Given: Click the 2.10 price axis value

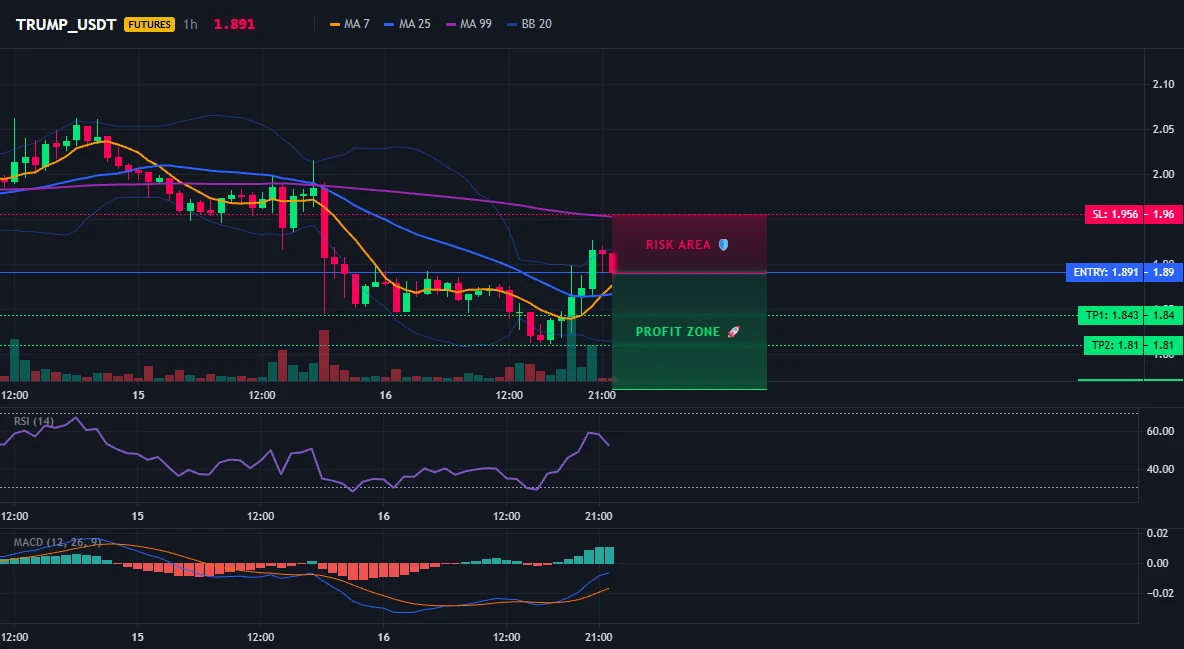Looking at the screenshot, I should click(x=1163, y=85).
